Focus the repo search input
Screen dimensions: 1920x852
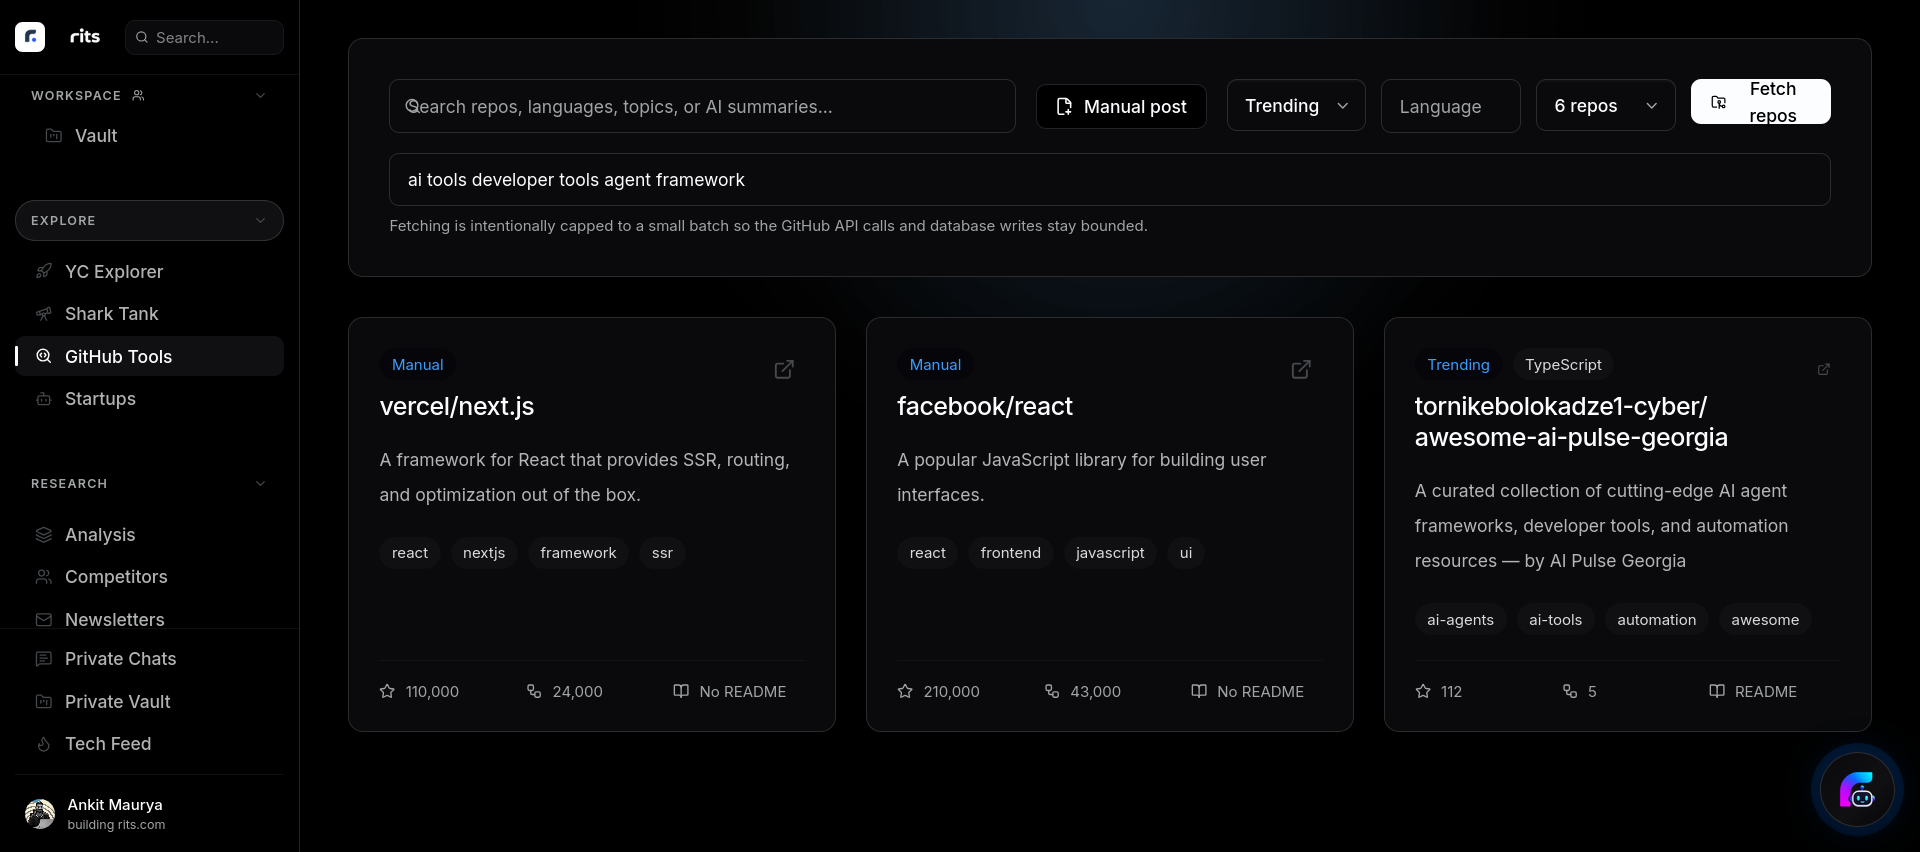[x=702, y=106]
